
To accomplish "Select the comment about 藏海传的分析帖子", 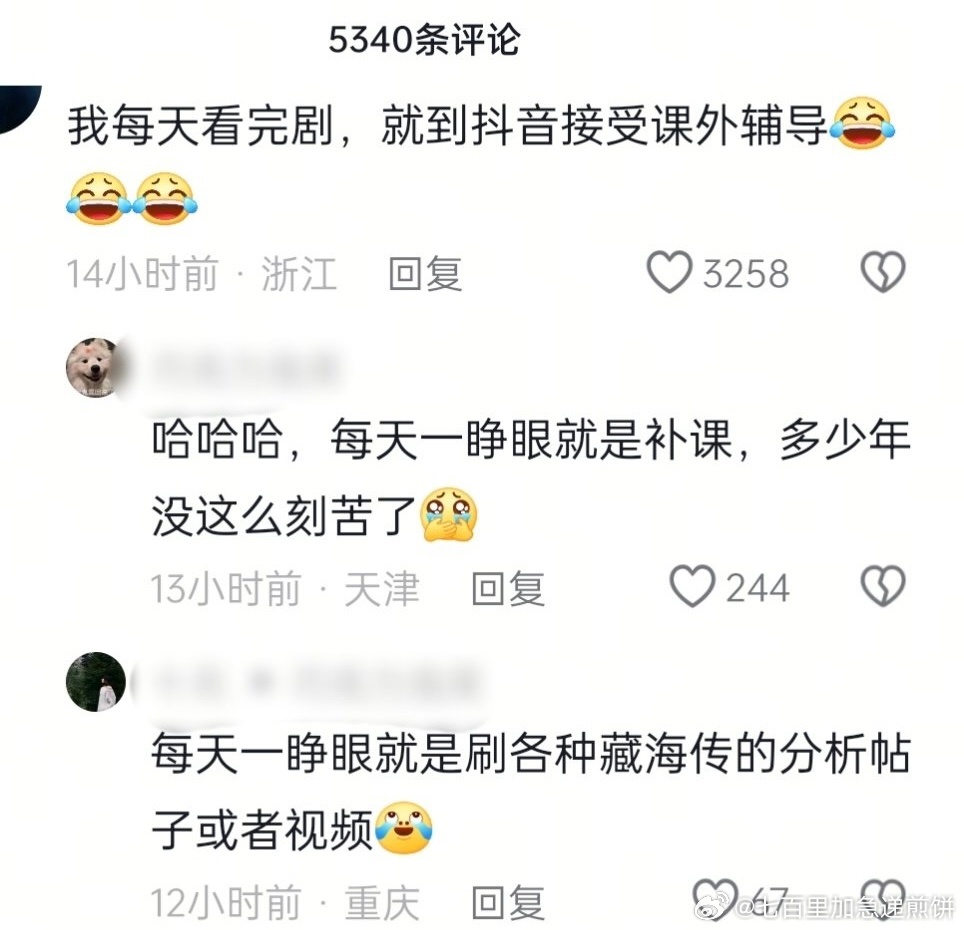I will [x=531, y=792].
